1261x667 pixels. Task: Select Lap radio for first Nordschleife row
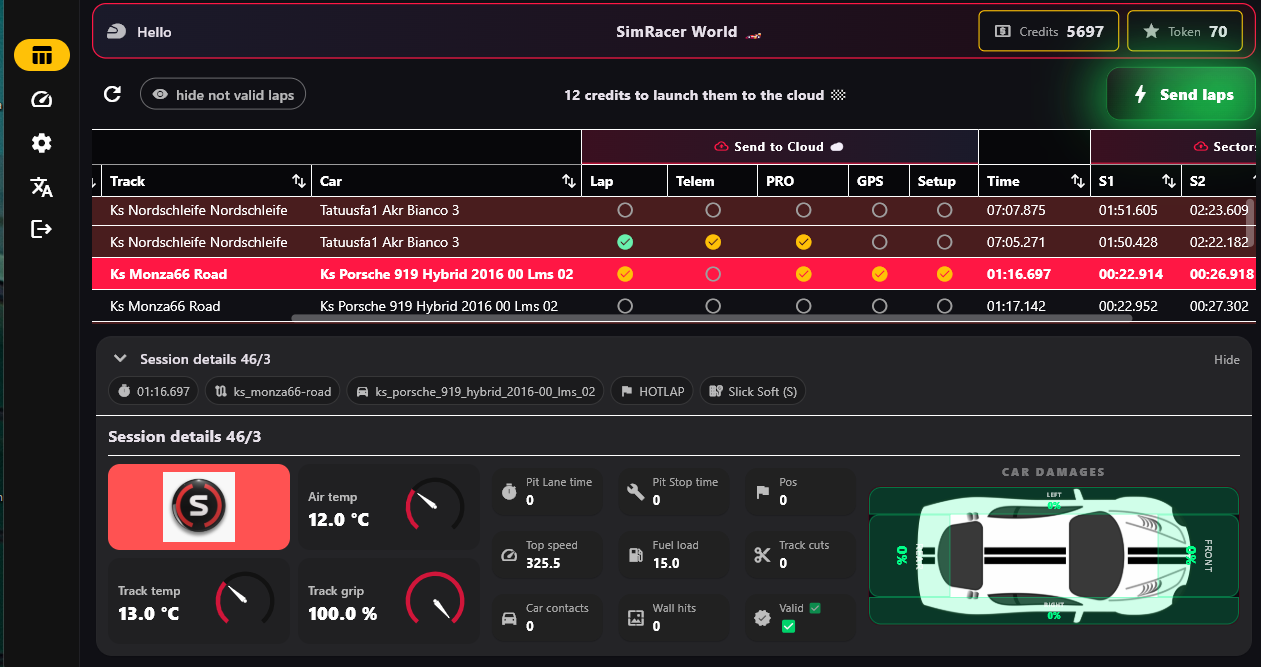(625, 210)
